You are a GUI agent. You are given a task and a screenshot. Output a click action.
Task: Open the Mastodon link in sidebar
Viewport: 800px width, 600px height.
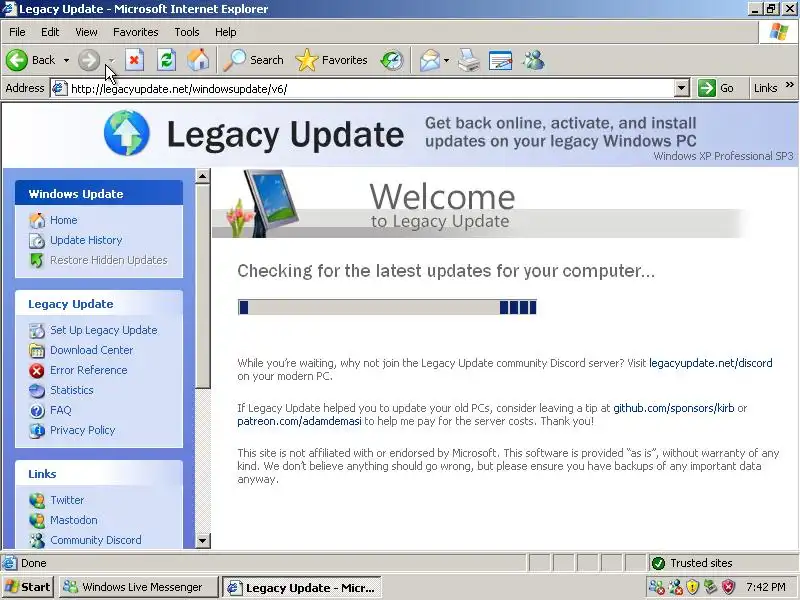tap(73, 520)
